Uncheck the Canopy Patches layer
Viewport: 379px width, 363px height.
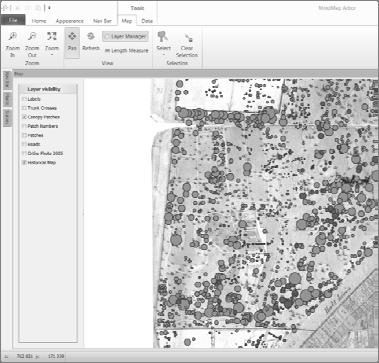click(24, 117)
